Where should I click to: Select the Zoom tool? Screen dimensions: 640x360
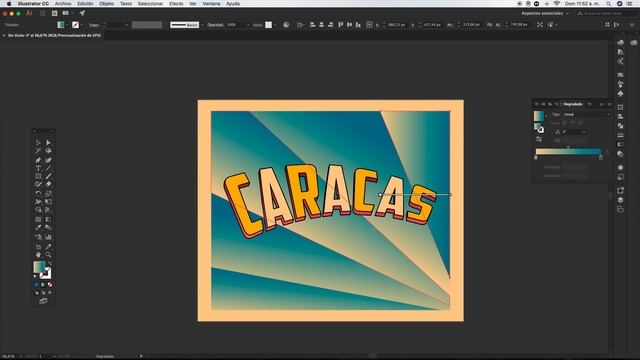coord(48,255)
